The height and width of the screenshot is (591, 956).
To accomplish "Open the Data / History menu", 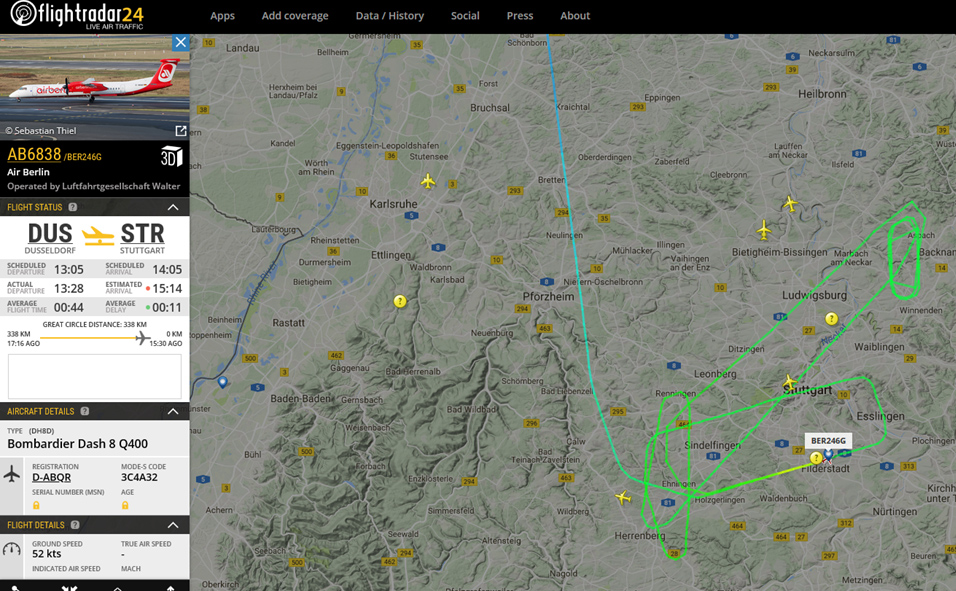I will [389, 16].
